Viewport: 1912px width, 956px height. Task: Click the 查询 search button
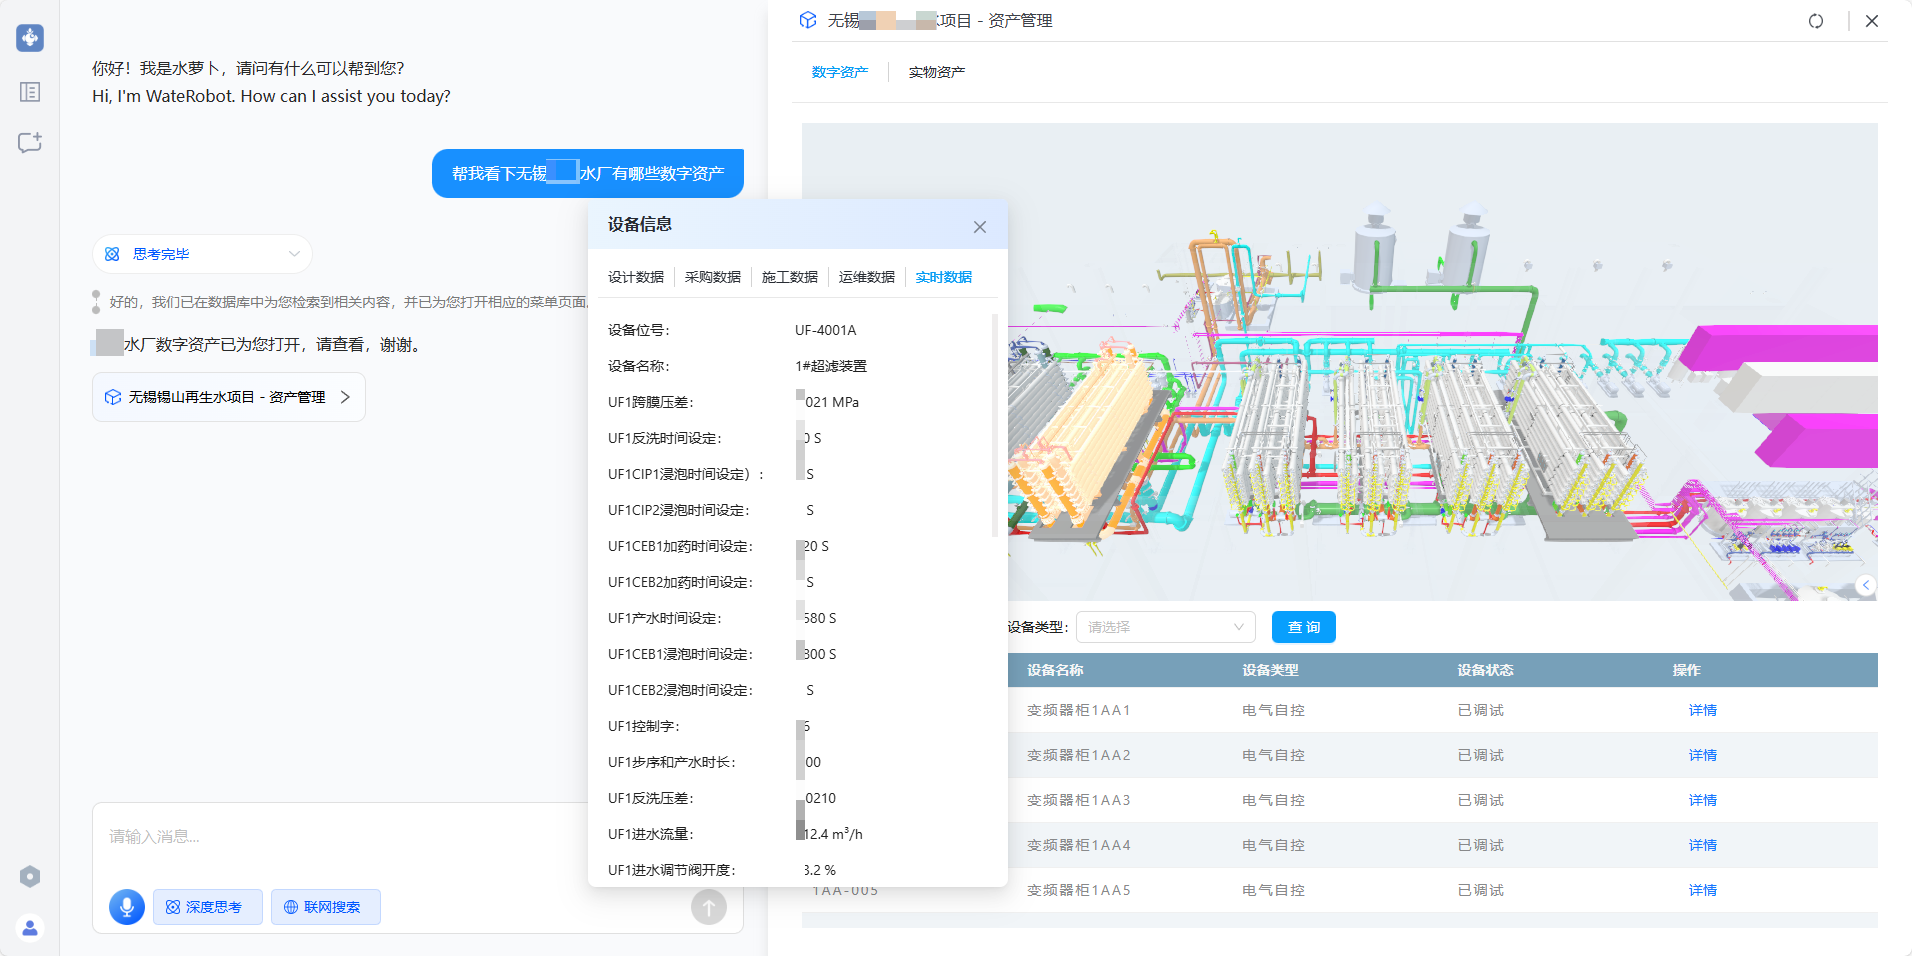(x=1303, y=627)
